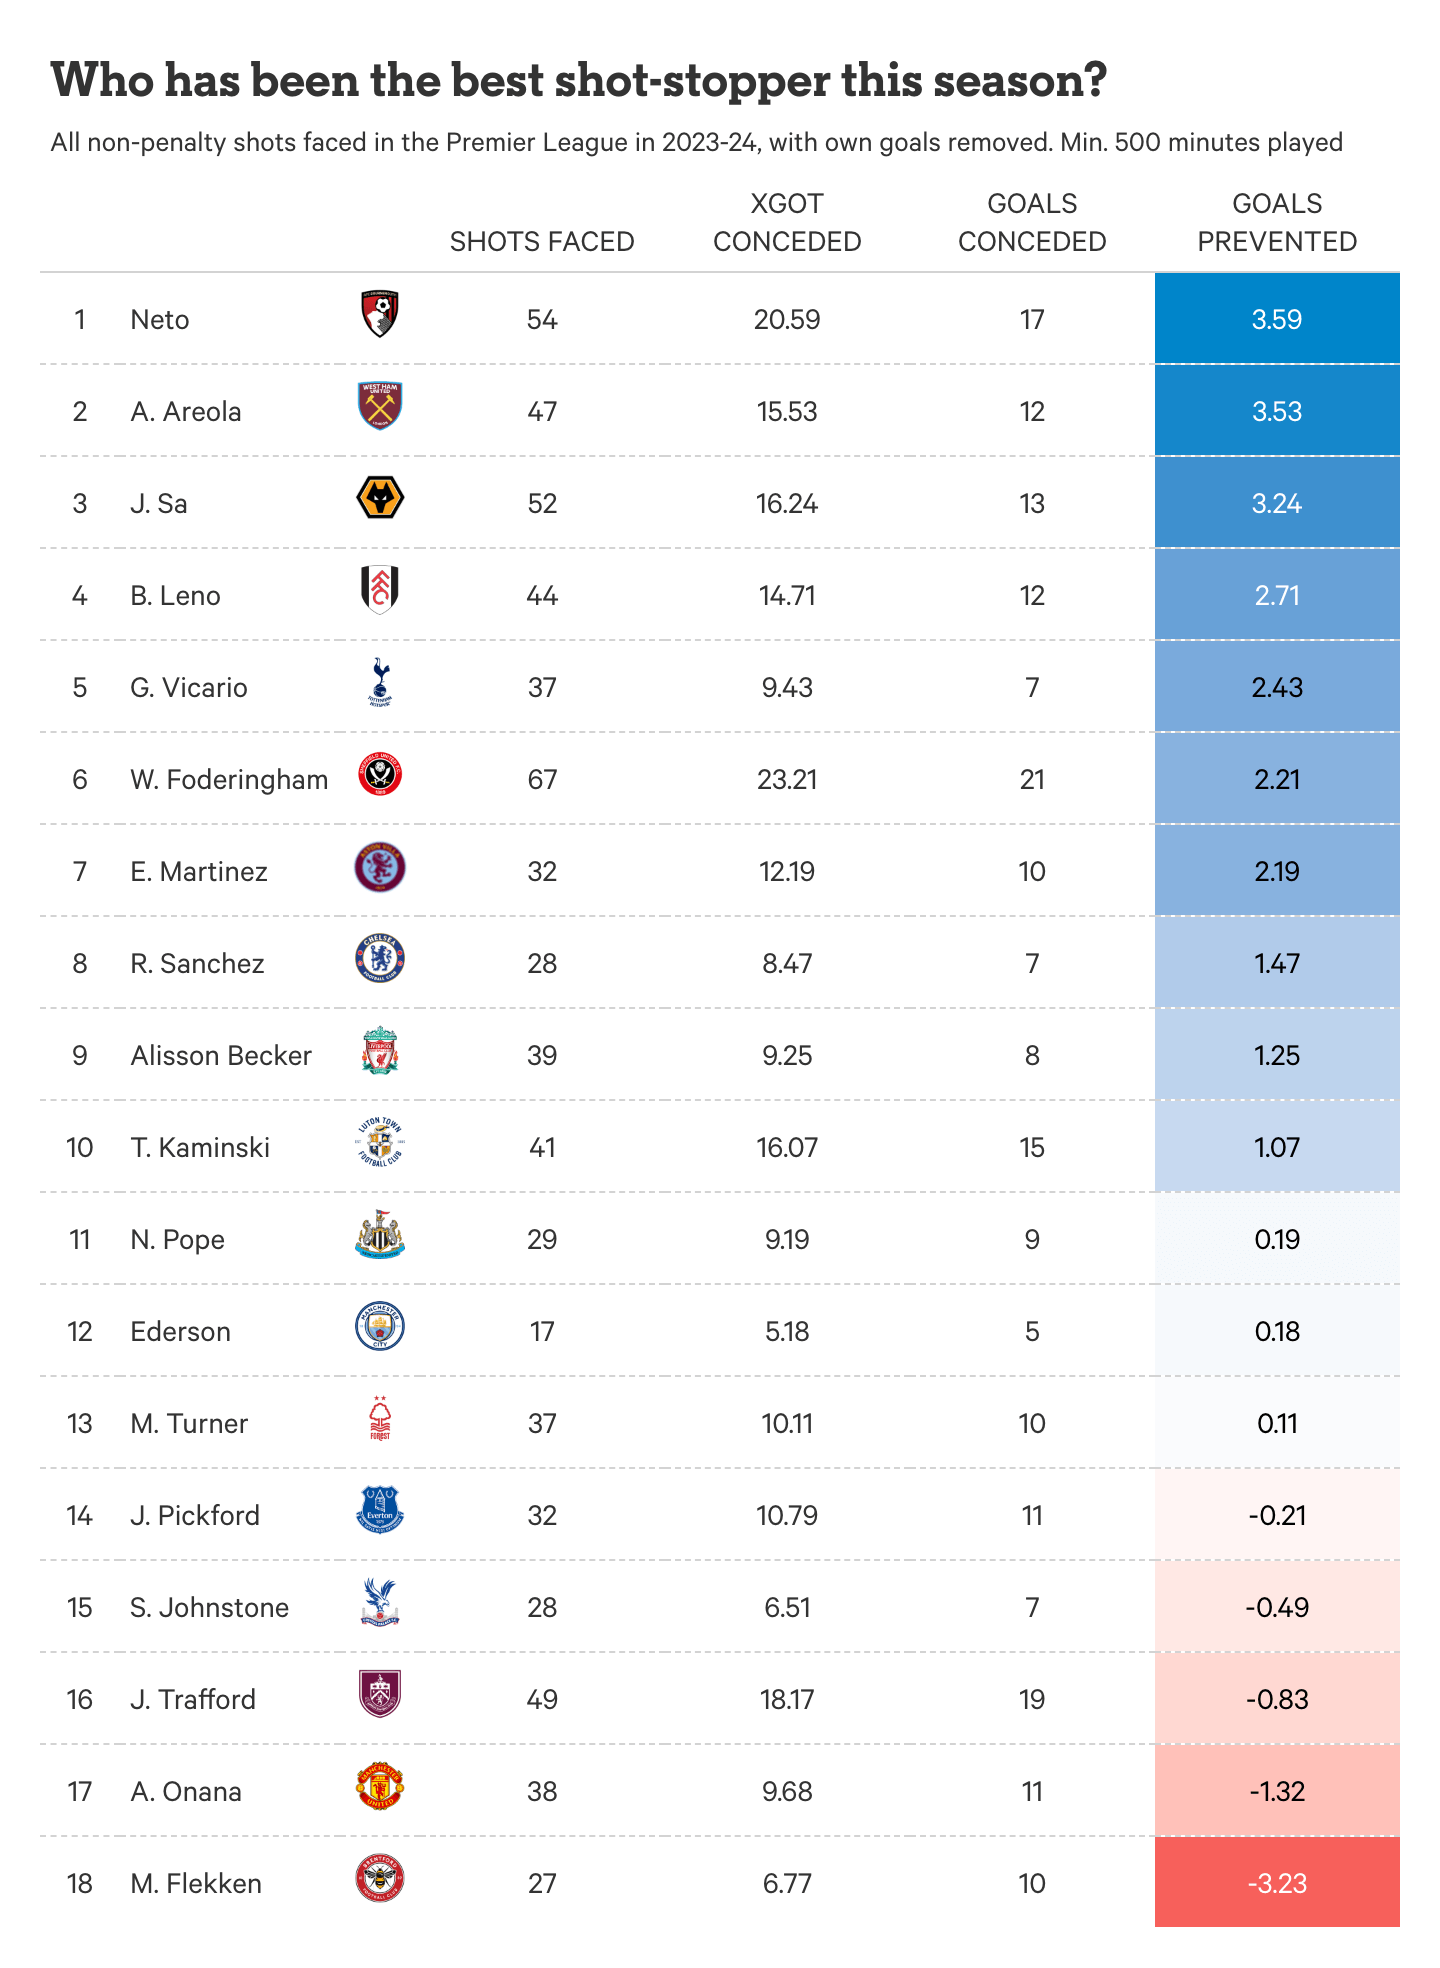Viewport: 1440px width, 1968px height.
Task: Click the Manchester United crest beside A. Onana
Action: click(380, 1787)
